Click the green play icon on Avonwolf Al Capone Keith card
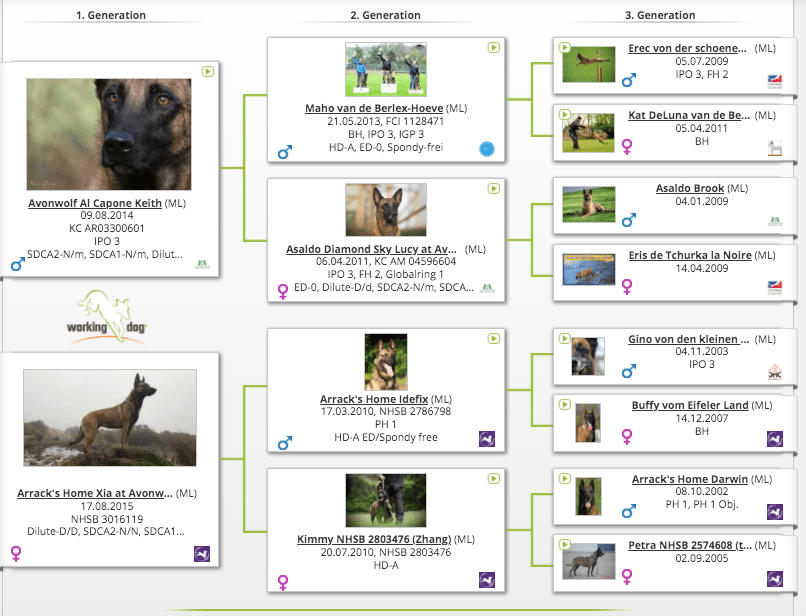 [x=207, y=72]
